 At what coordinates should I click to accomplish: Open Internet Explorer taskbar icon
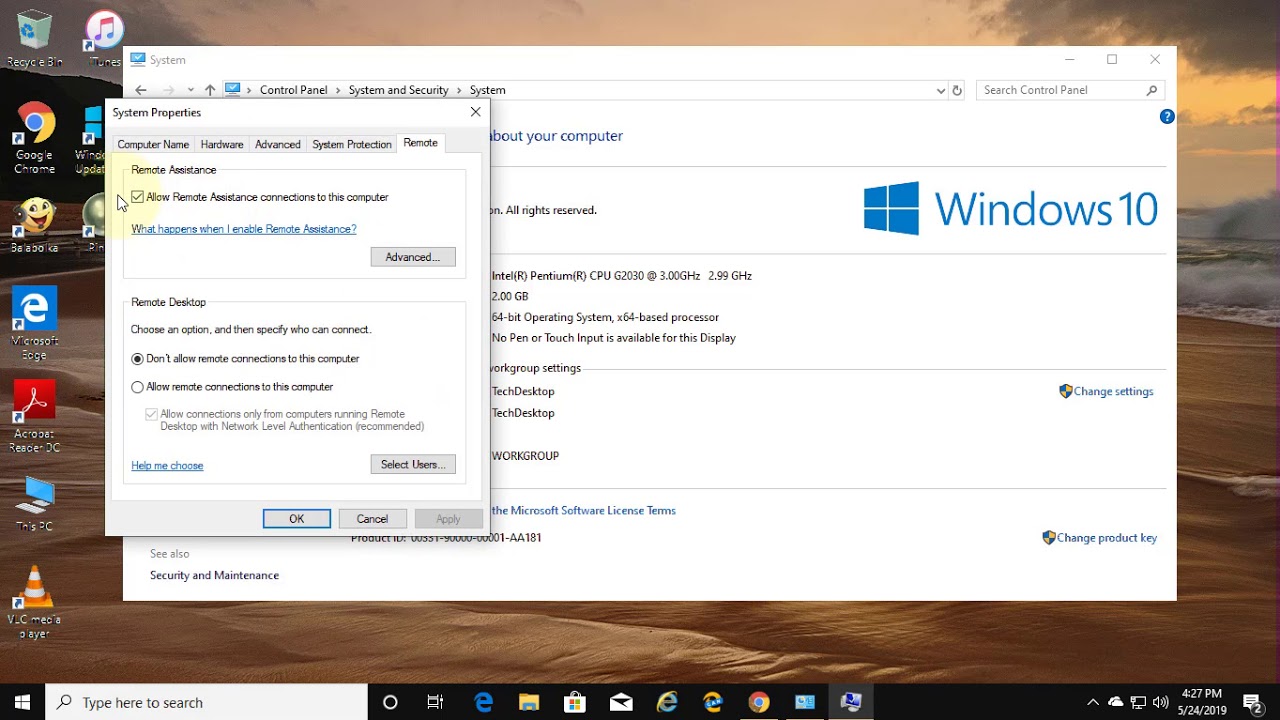[667, 702]
